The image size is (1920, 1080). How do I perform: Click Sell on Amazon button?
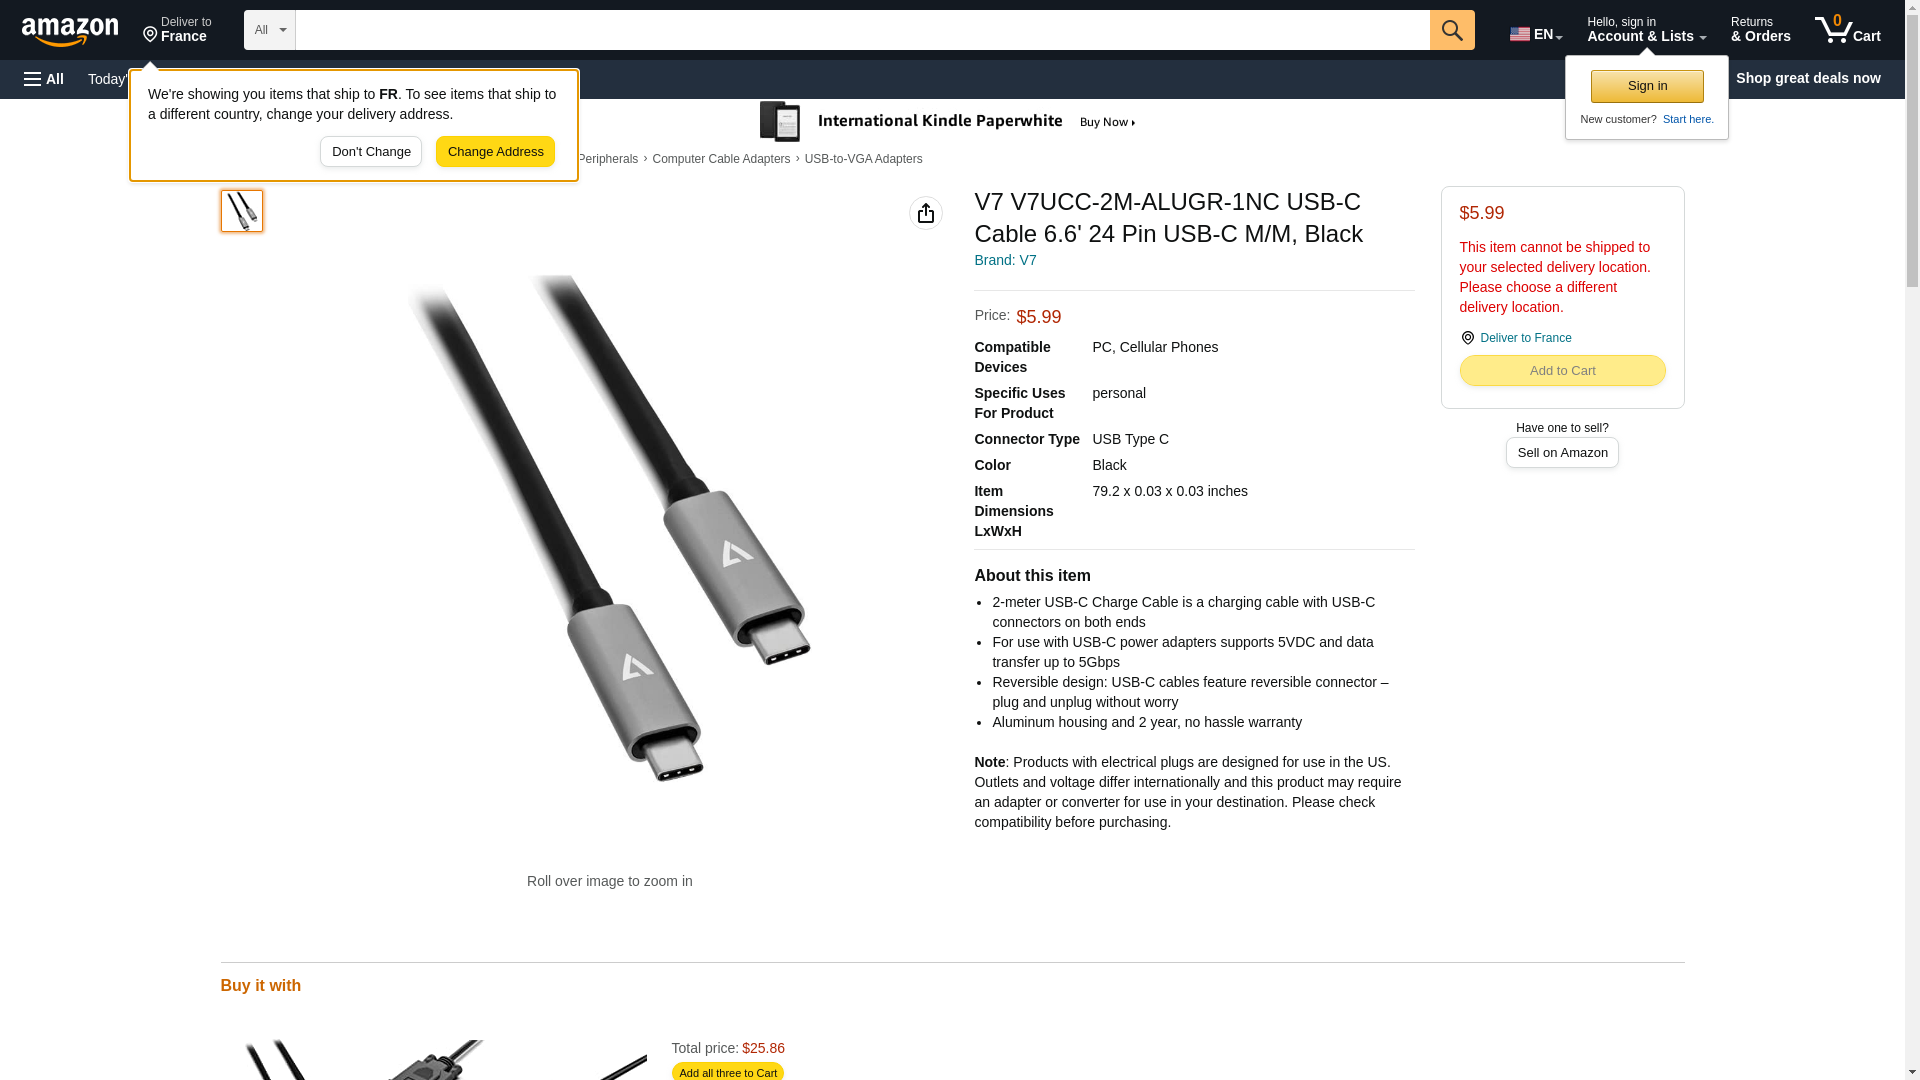[x=1562, y=453]
